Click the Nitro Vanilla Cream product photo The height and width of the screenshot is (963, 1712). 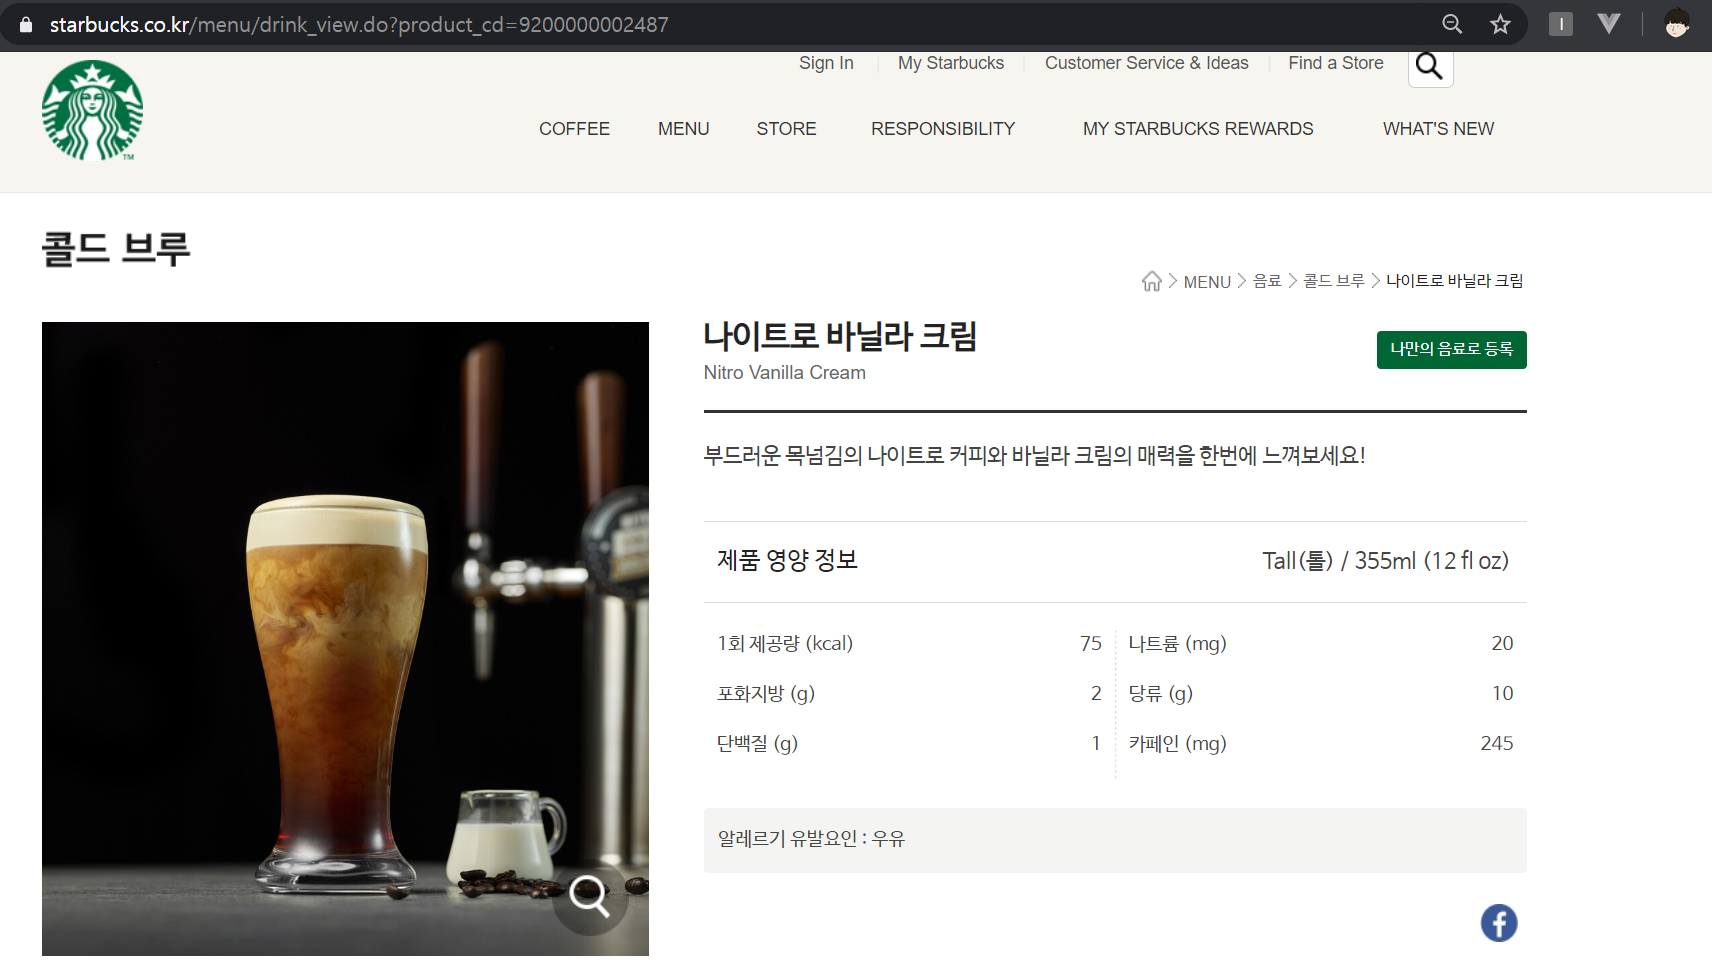pos(345,638)
